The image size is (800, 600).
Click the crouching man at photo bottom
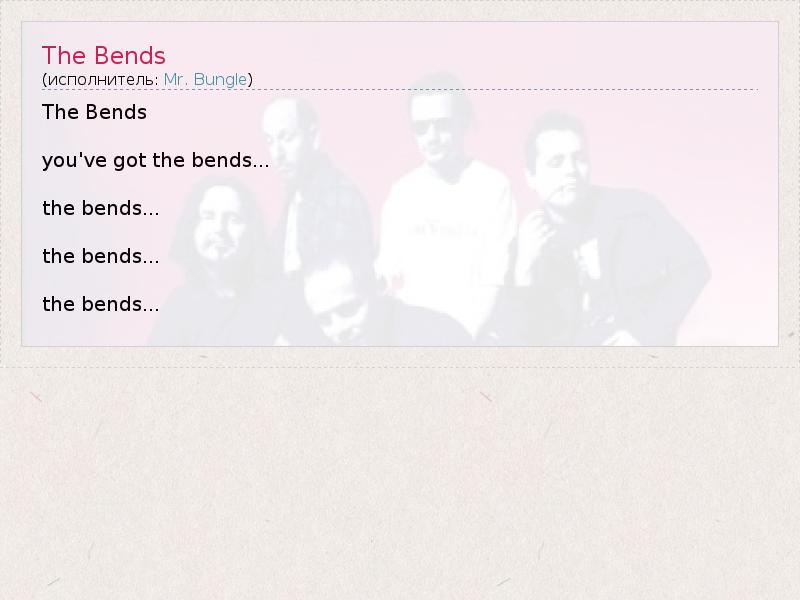pyautogui.click(x=339, y=304)
